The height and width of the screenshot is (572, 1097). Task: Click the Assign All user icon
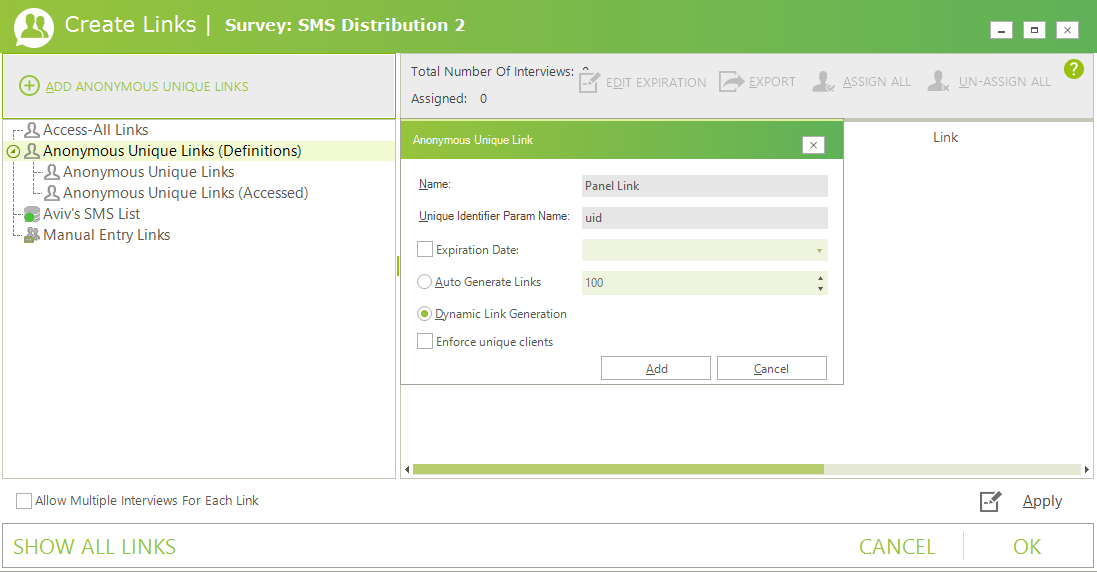(x=824, y=82)
